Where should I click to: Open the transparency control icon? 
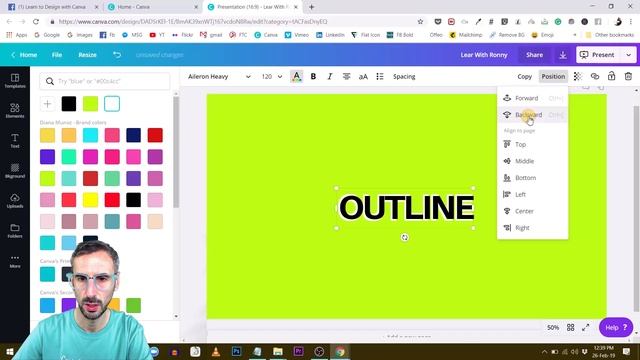[x=578, y=76]
